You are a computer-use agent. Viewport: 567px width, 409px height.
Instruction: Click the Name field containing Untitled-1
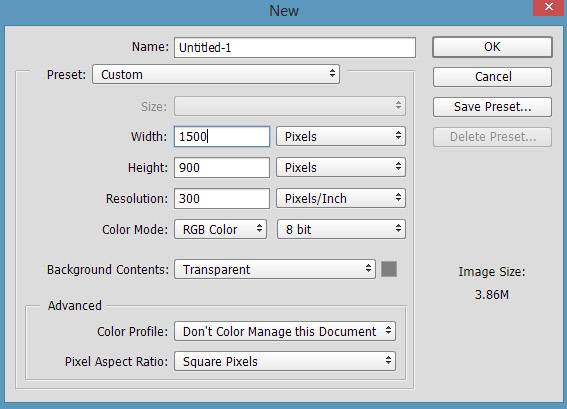click(x=295, y=47)
